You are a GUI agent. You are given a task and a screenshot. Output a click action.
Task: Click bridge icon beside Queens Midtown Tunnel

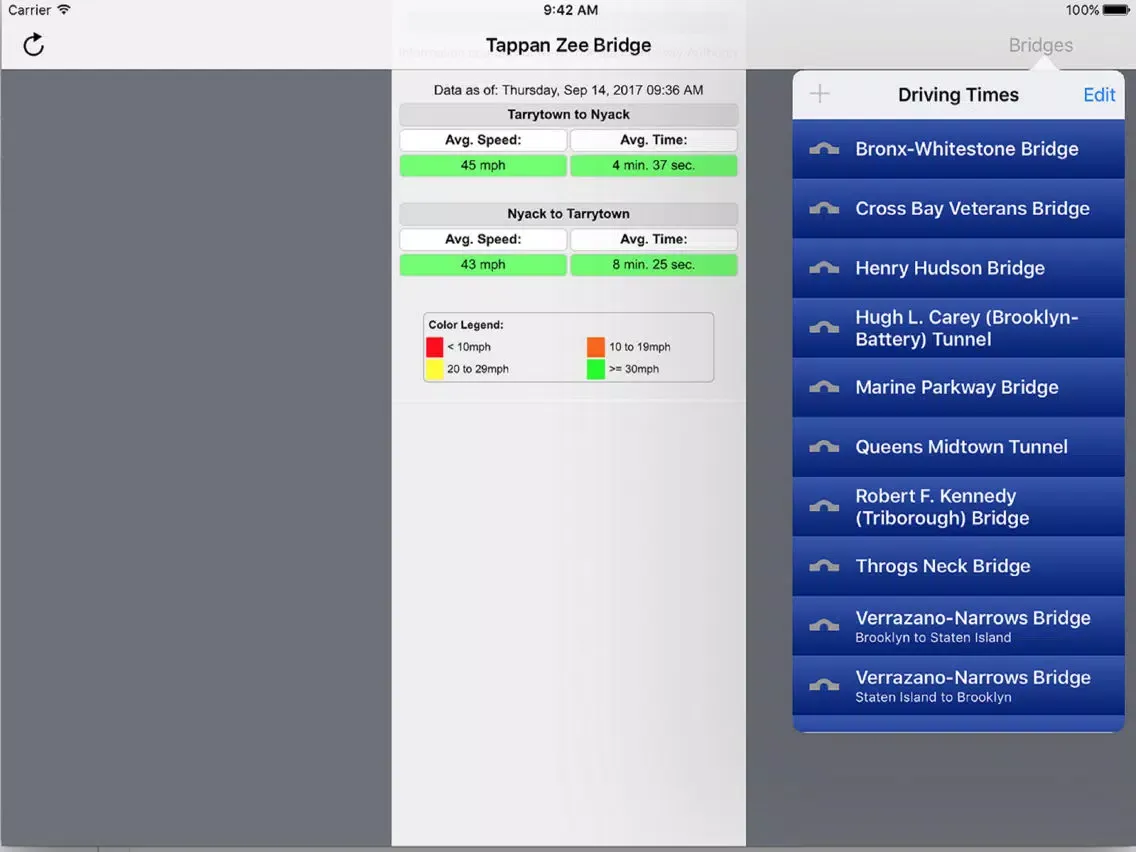824,447
